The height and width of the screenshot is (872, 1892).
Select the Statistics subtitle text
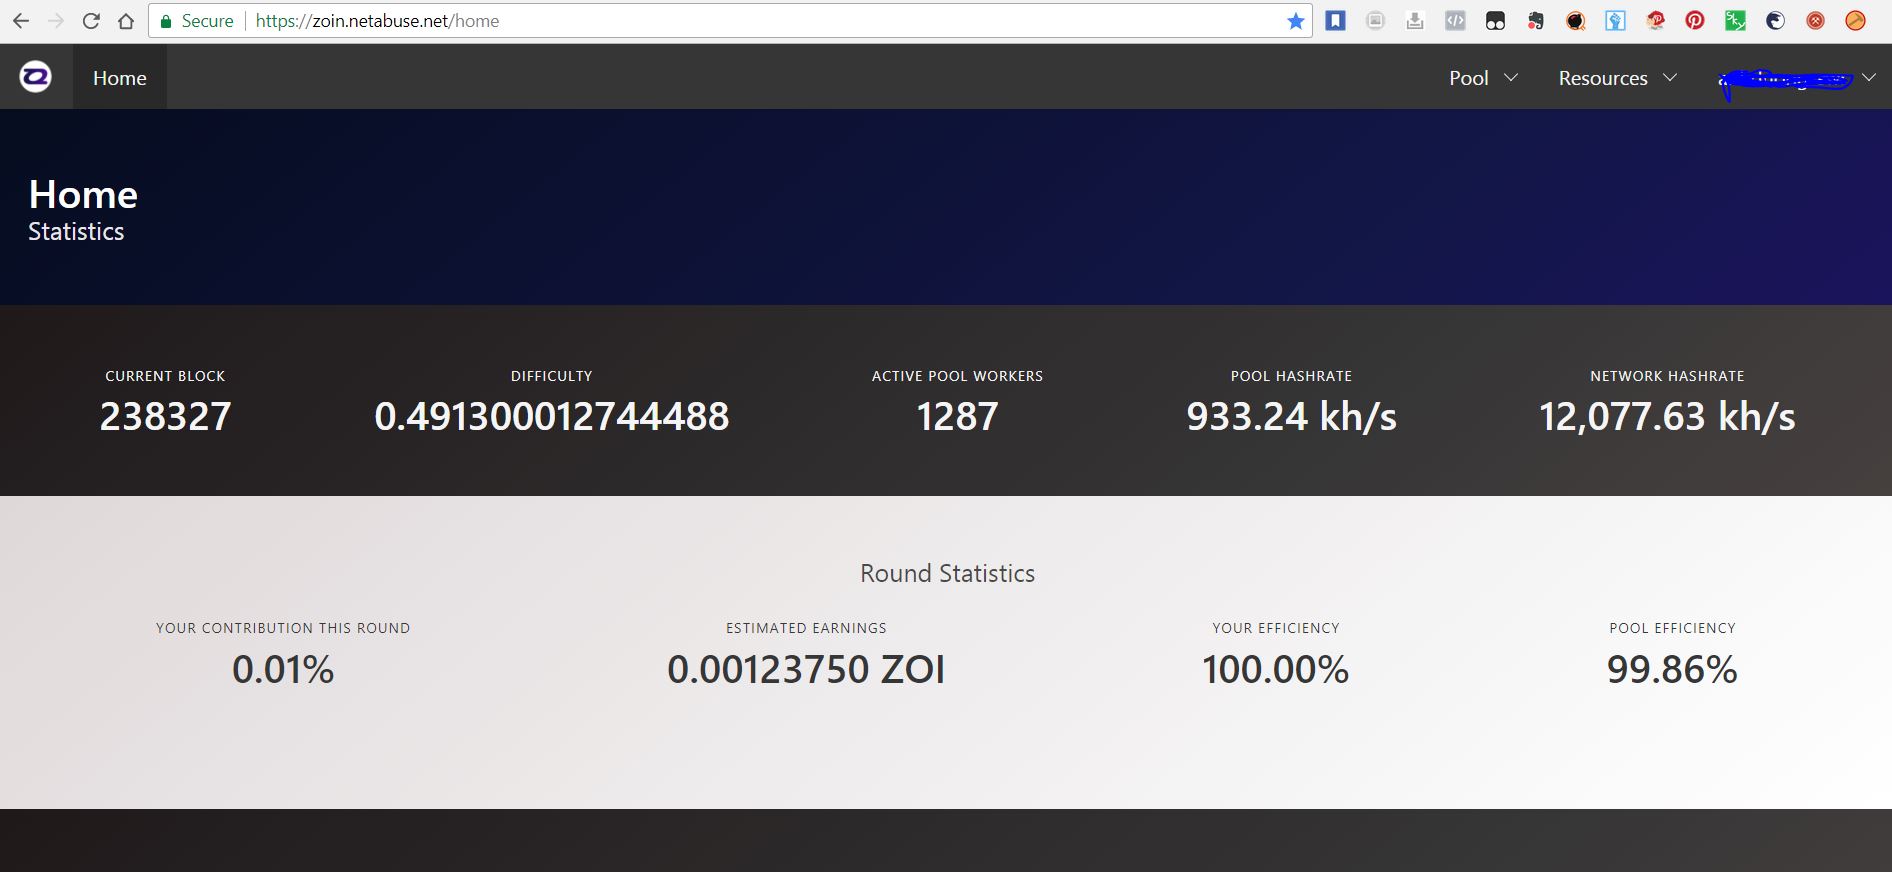click(x=76, y=231)
